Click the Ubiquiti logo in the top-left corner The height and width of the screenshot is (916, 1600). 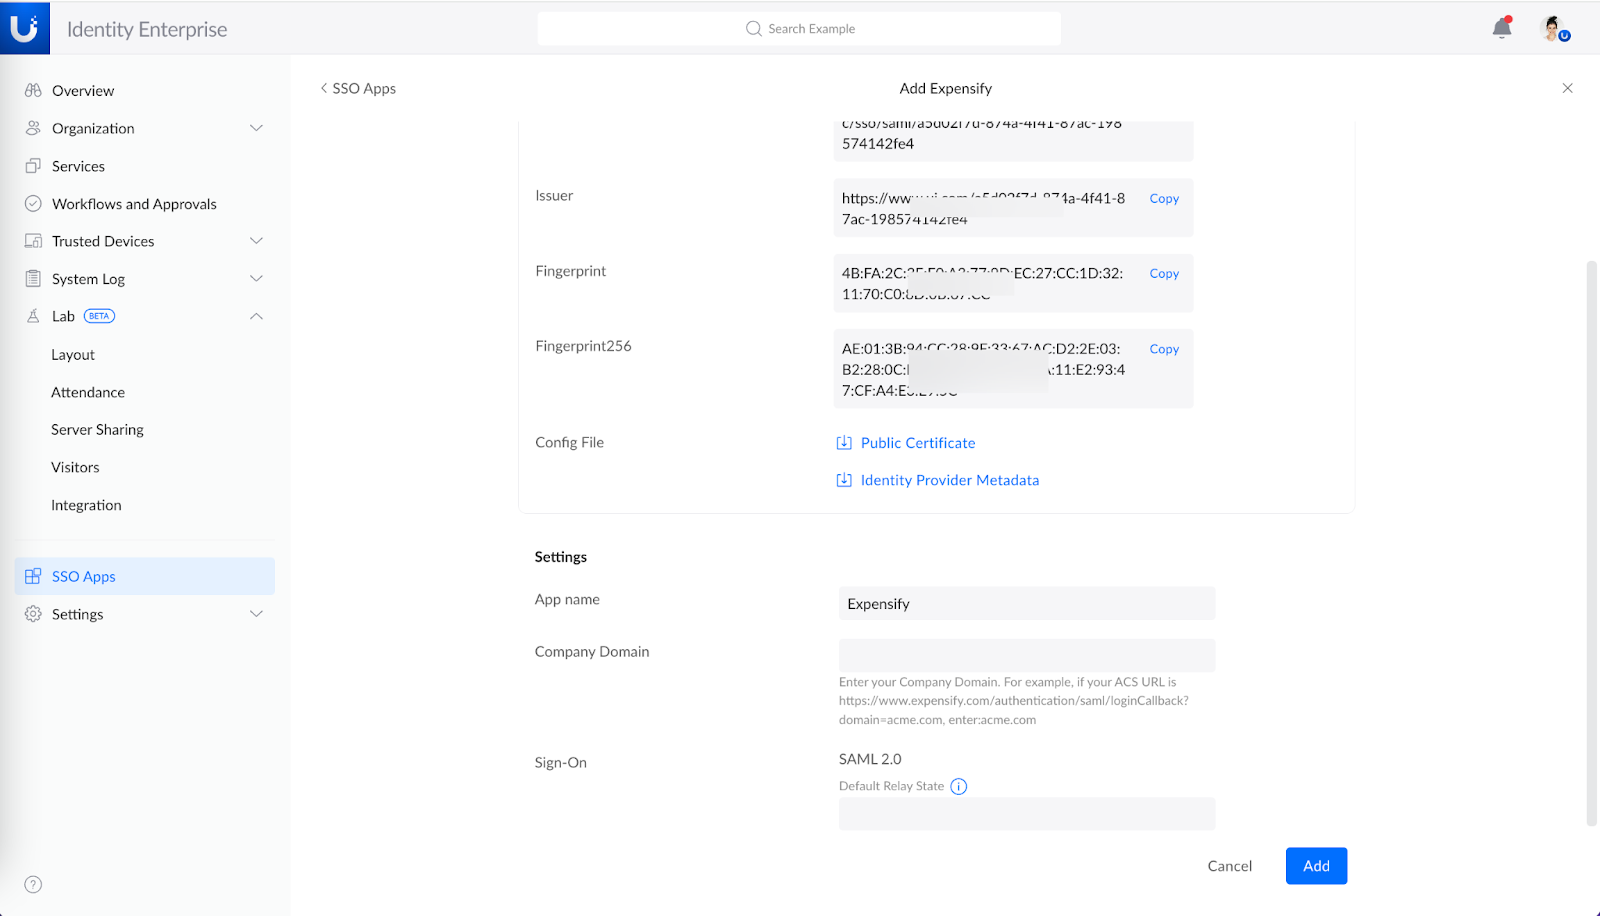point(24,27)
